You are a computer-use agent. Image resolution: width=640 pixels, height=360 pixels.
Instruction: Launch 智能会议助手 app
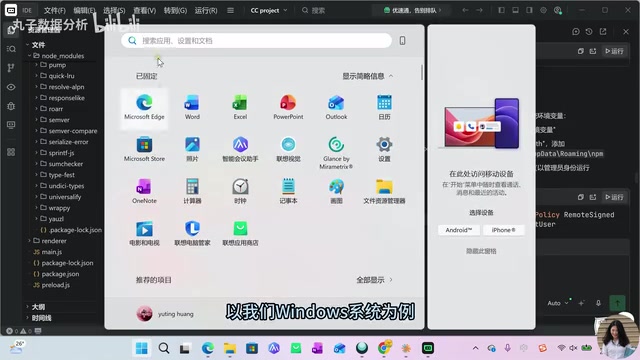240,149
